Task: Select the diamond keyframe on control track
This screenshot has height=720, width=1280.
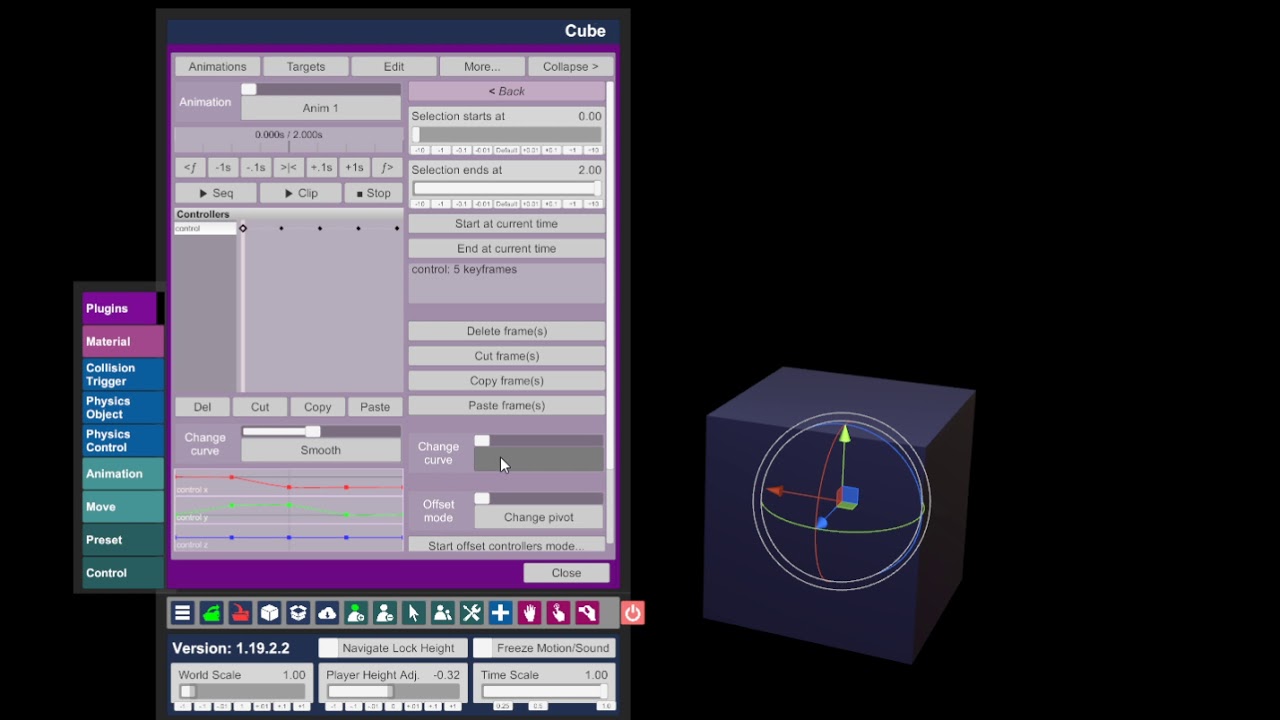Action: tap(243, 229)
